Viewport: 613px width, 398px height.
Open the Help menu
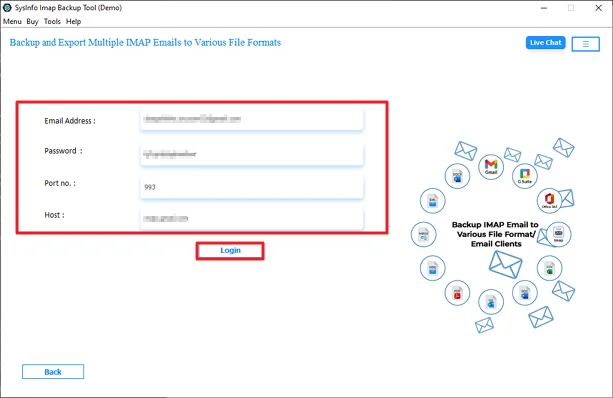(73, 22)
